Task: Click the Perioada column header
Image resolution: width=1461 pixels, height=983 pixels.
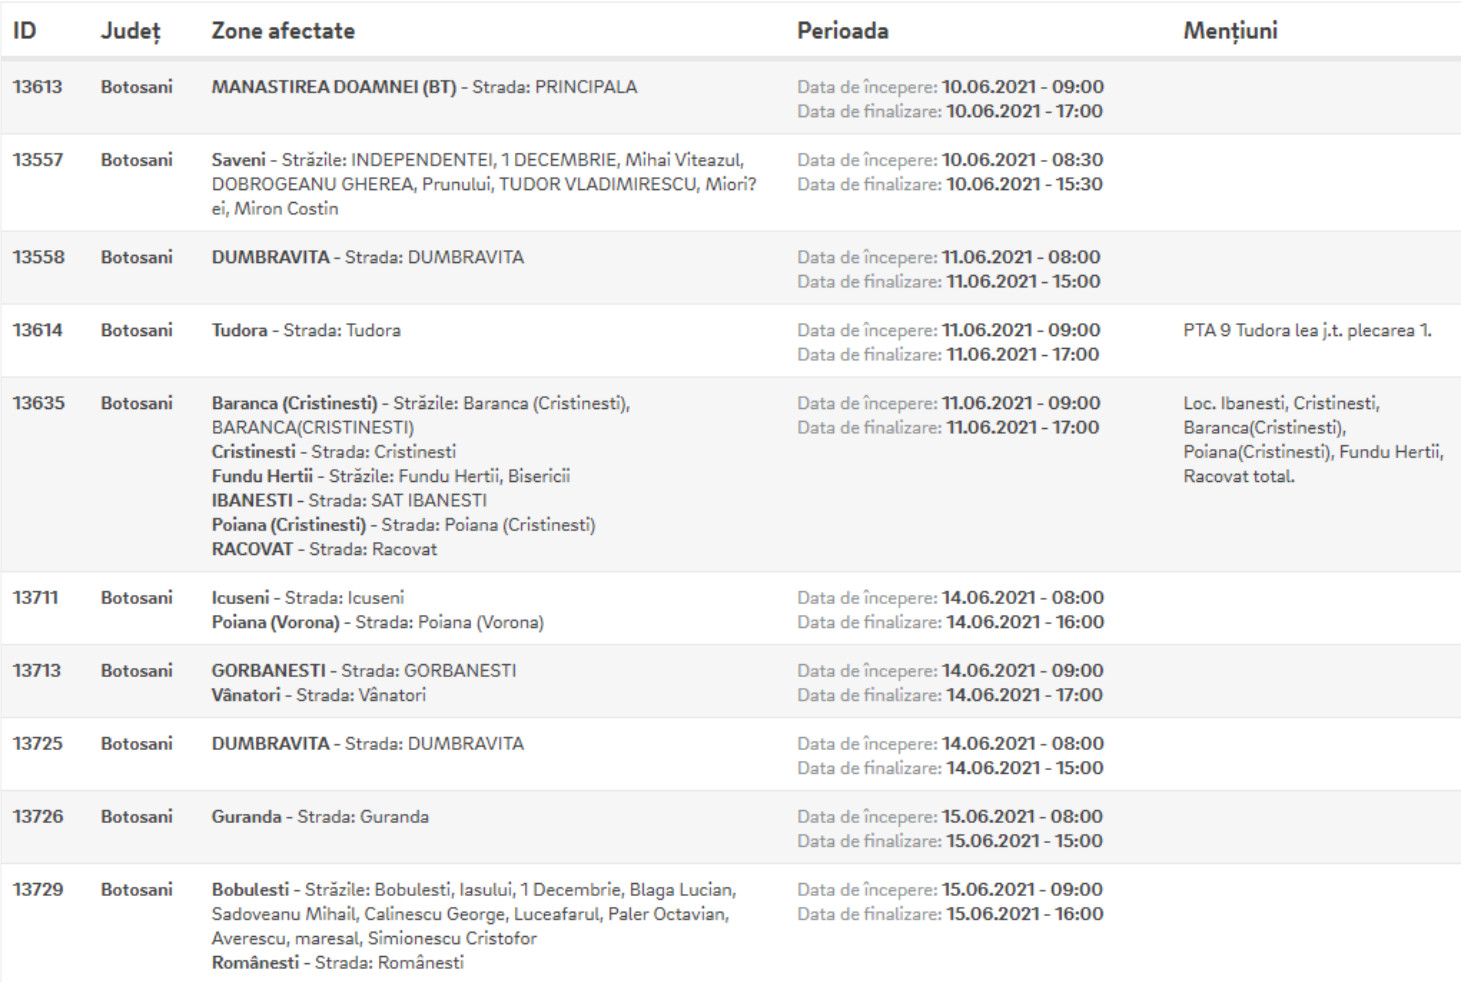Action: [842, 31]
